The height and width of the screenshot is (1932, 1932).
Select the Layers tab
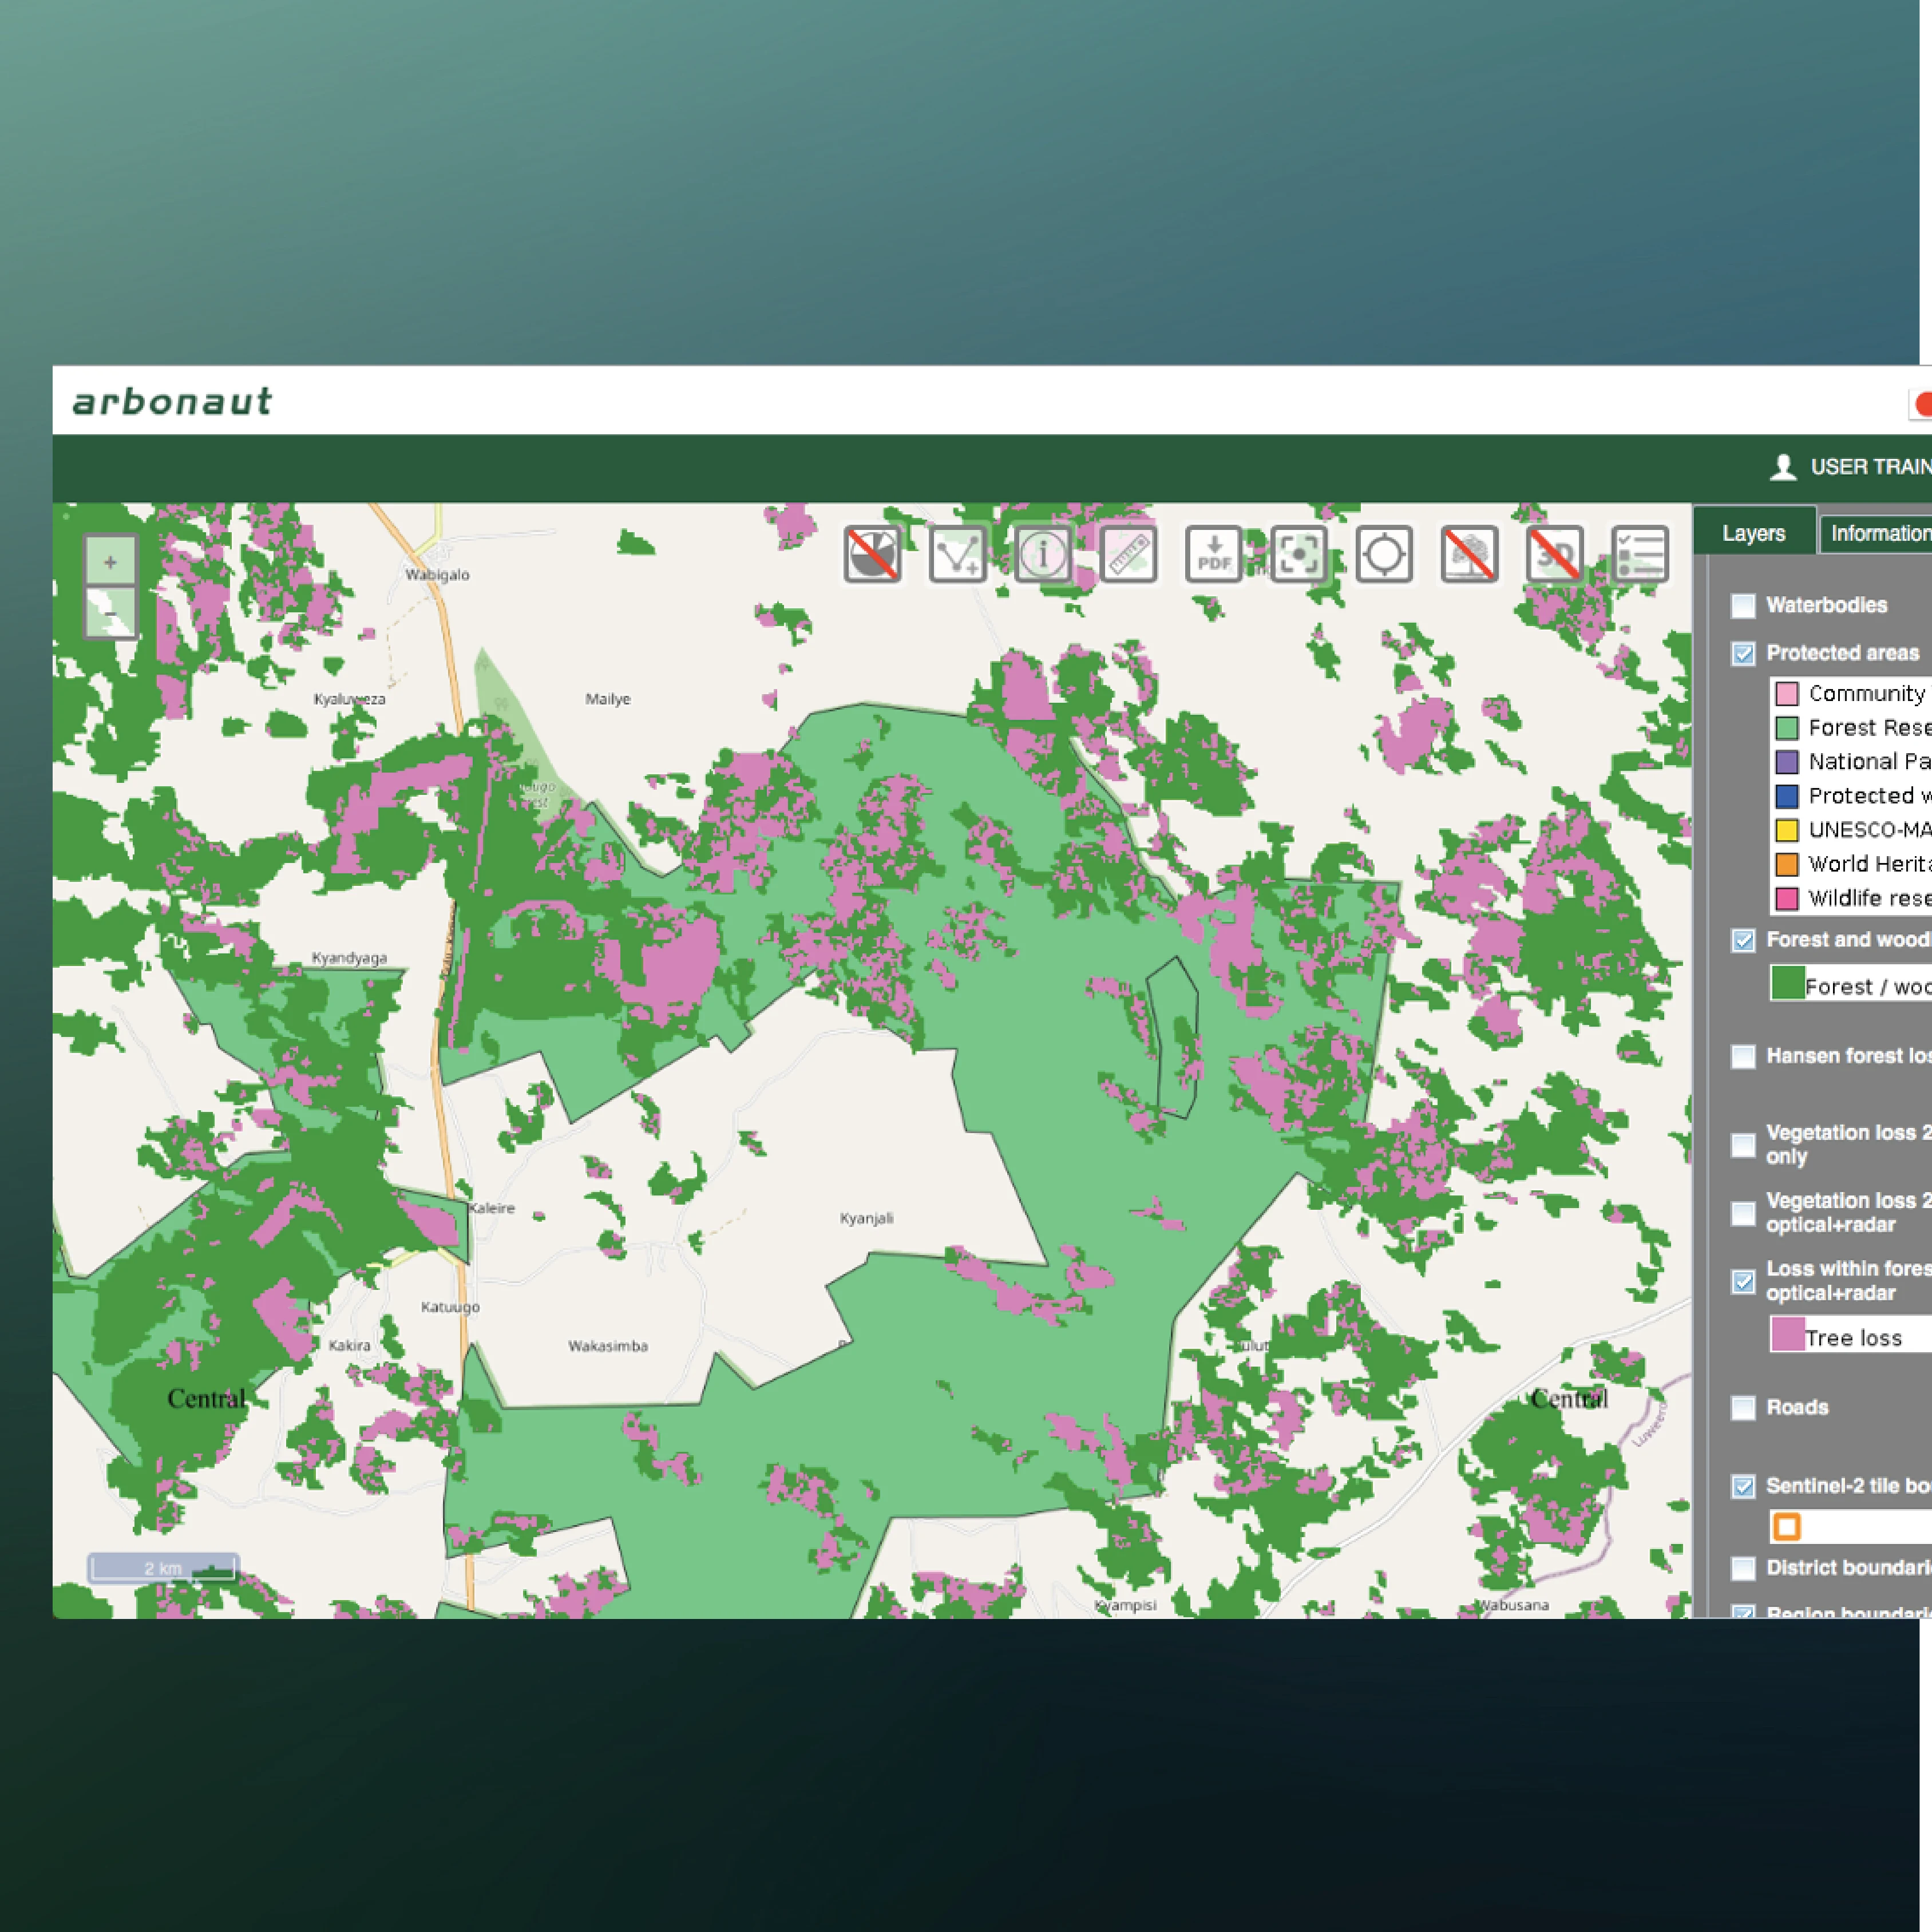click(1755, 533)
